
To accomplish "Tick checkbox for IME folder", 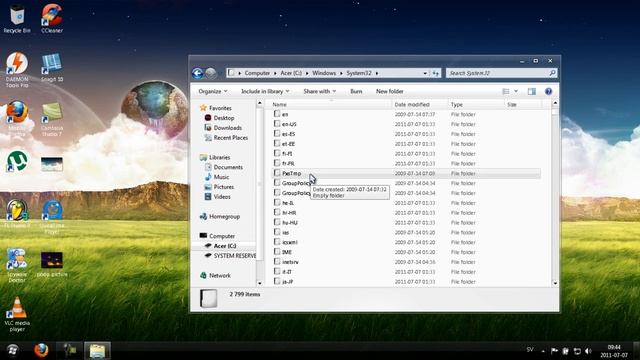I will pos(277,252).
